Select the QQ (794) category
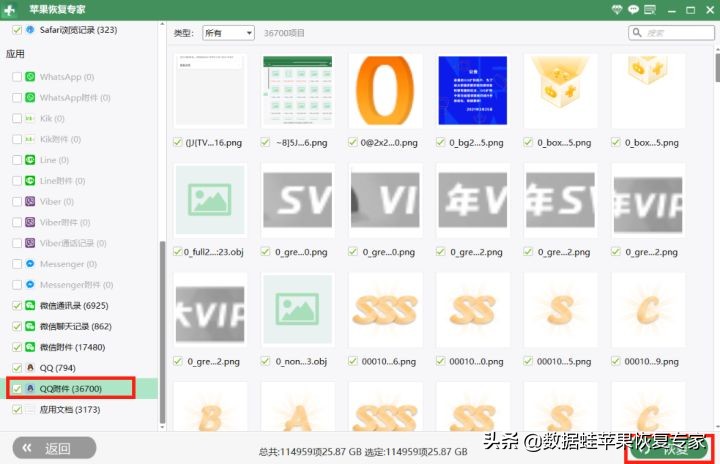Screen dimensions: 720x464 pyautogui.click(x=57, y=368)
